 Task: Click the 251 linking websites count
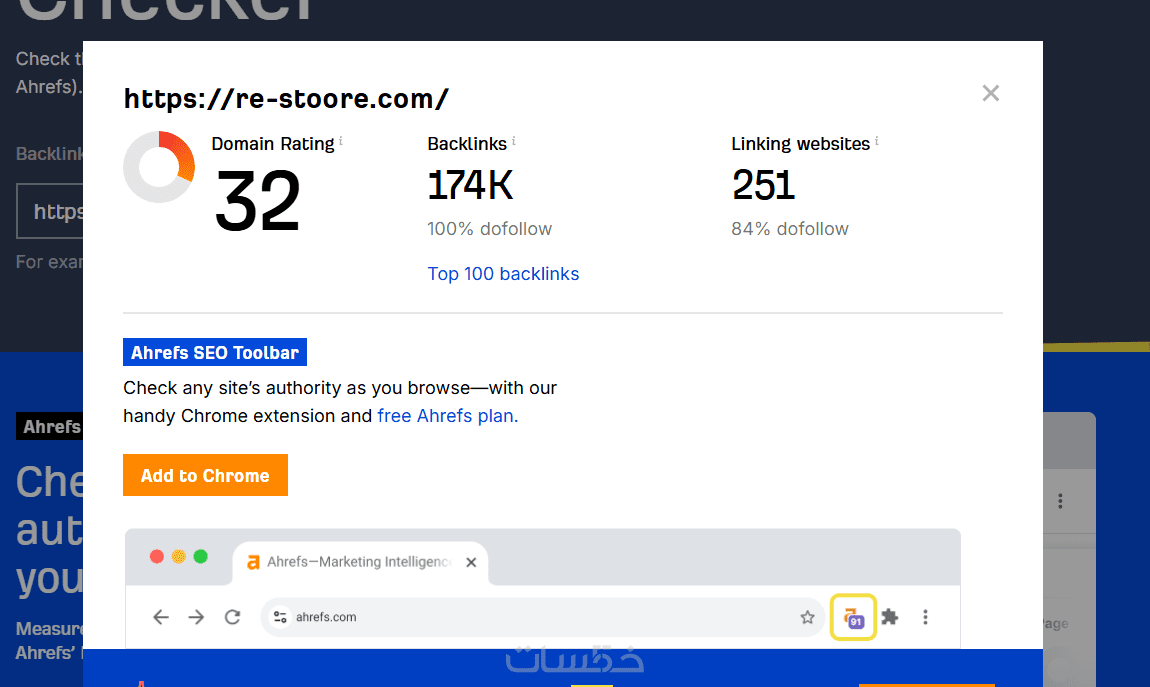(763, 185)
